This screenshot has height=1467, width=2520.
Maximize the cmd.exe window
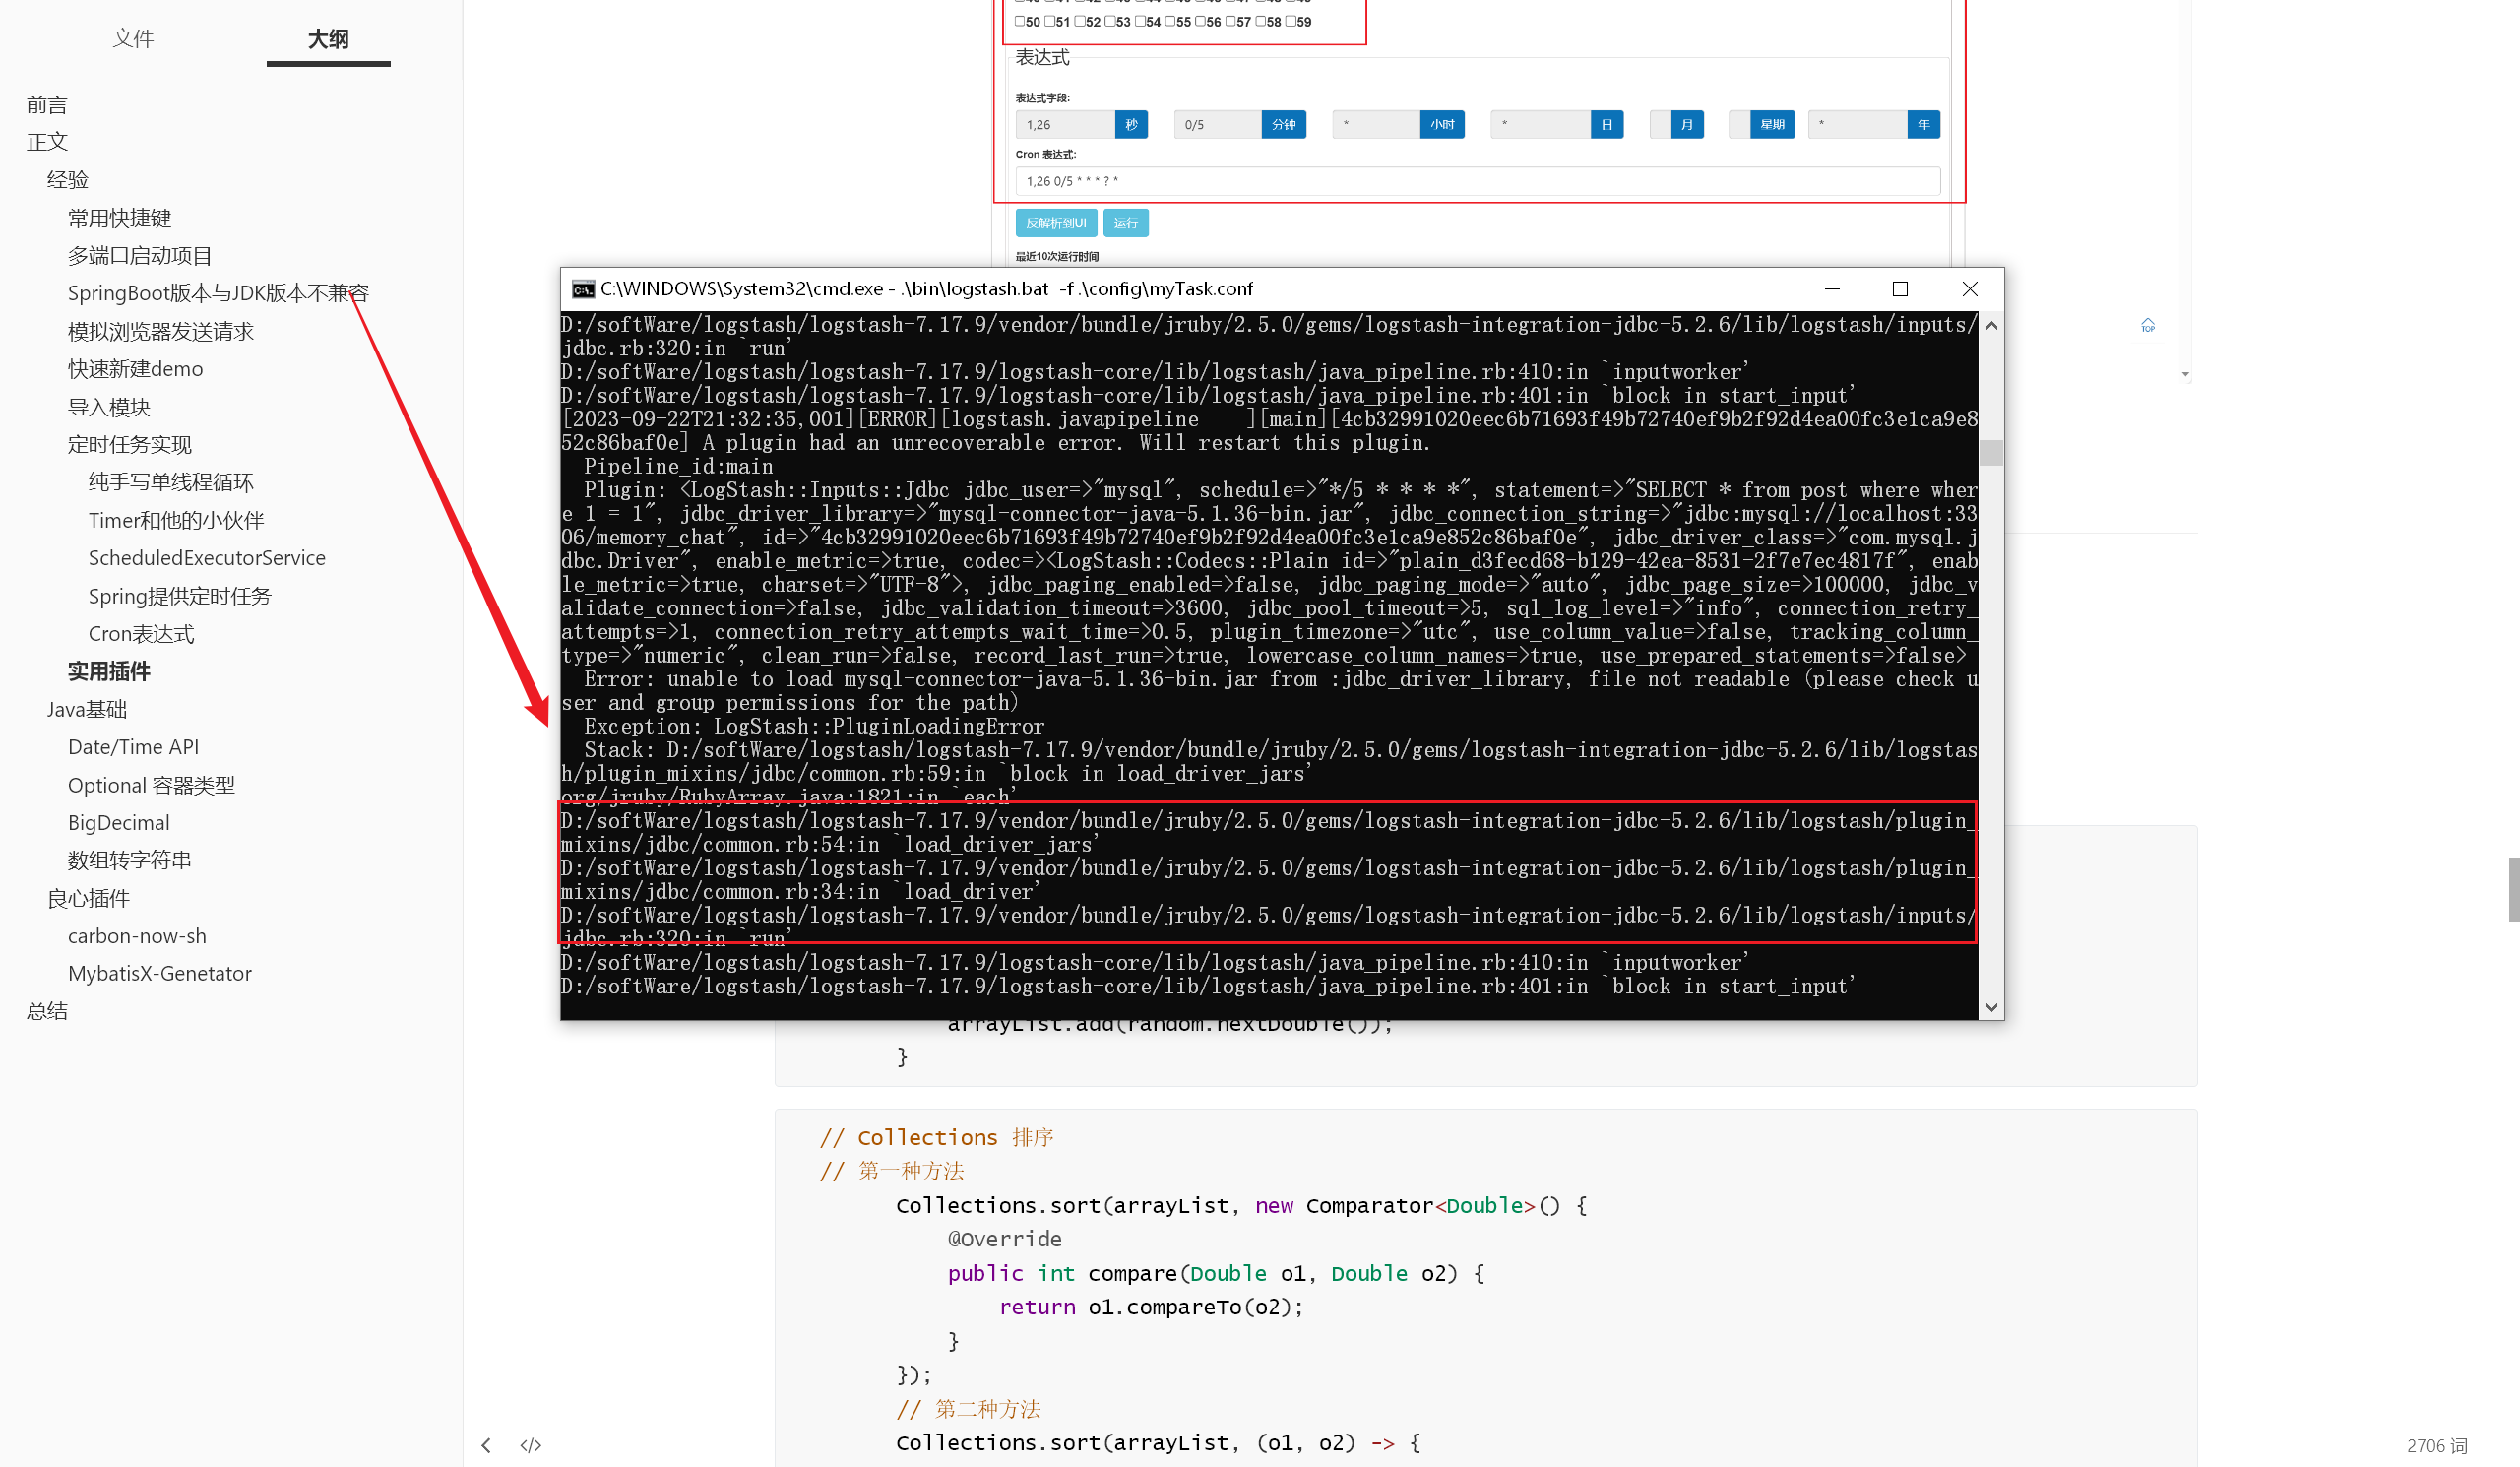click(1900, 289)
